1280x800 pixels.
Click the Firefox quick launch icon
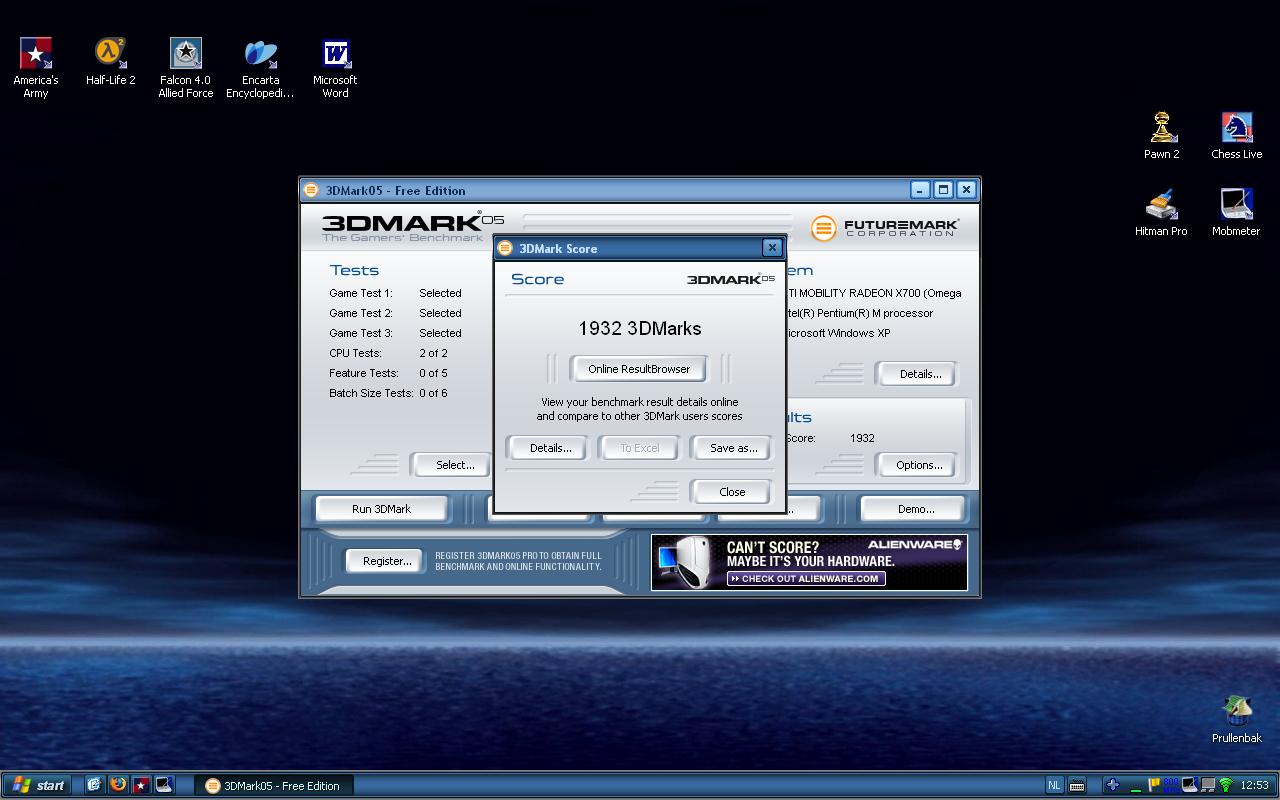tap(118, 785)
